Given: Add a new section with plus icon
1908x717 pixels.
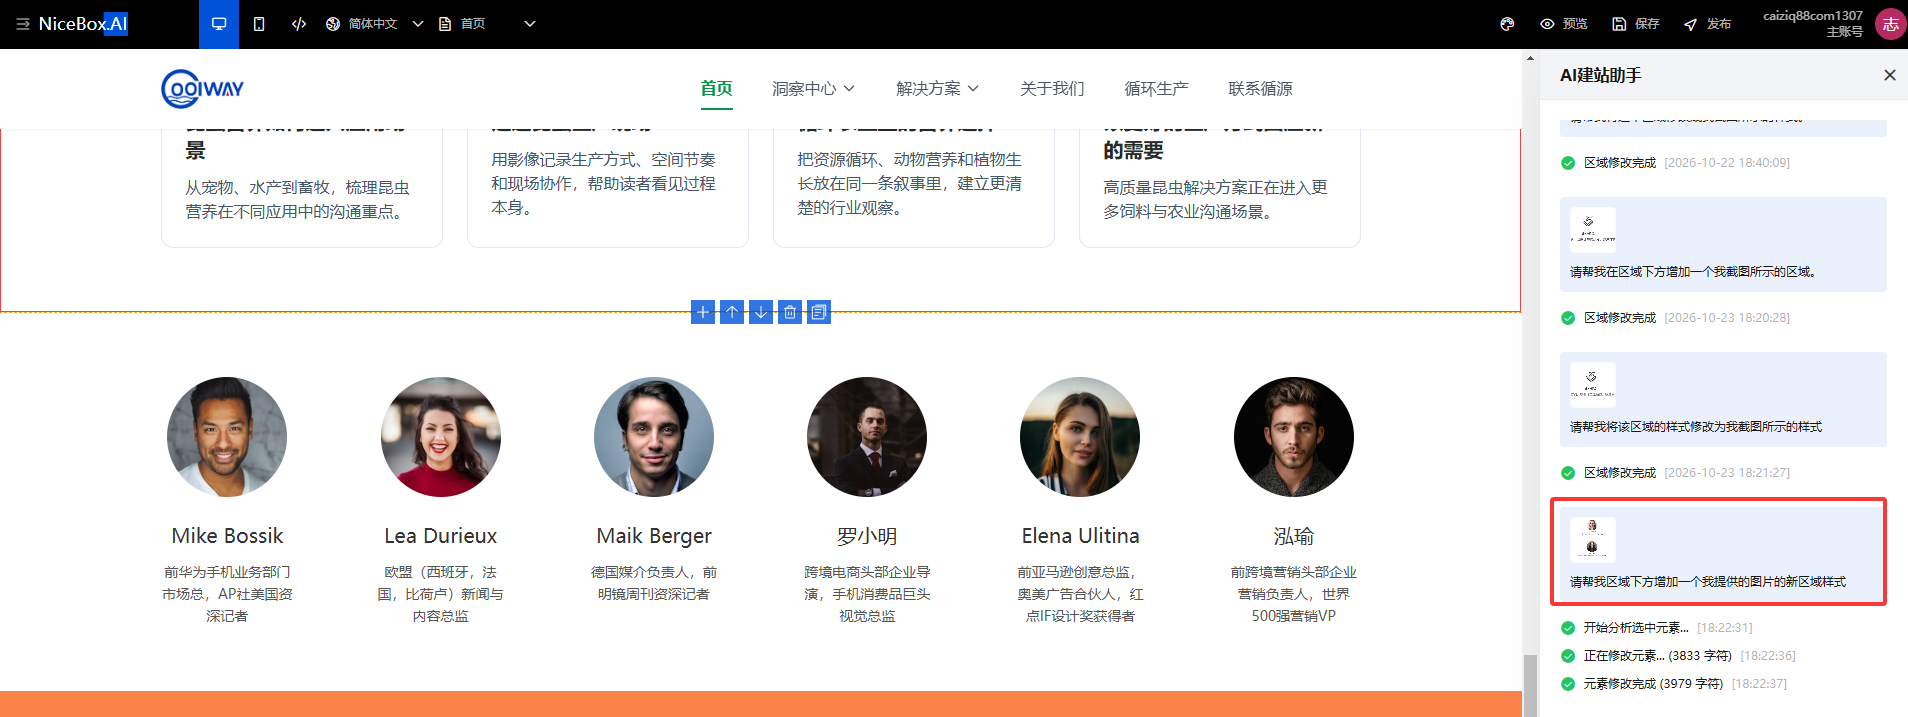Looking at the screenshot, I should point(703,312).
